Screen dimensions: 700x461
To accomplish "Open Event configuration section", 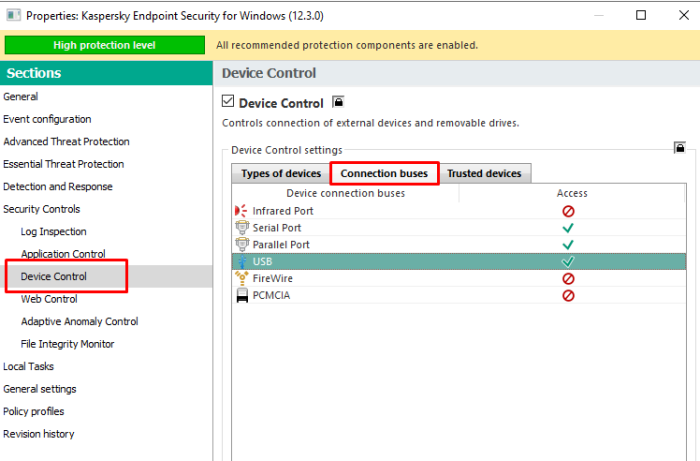I will point(47,119).
